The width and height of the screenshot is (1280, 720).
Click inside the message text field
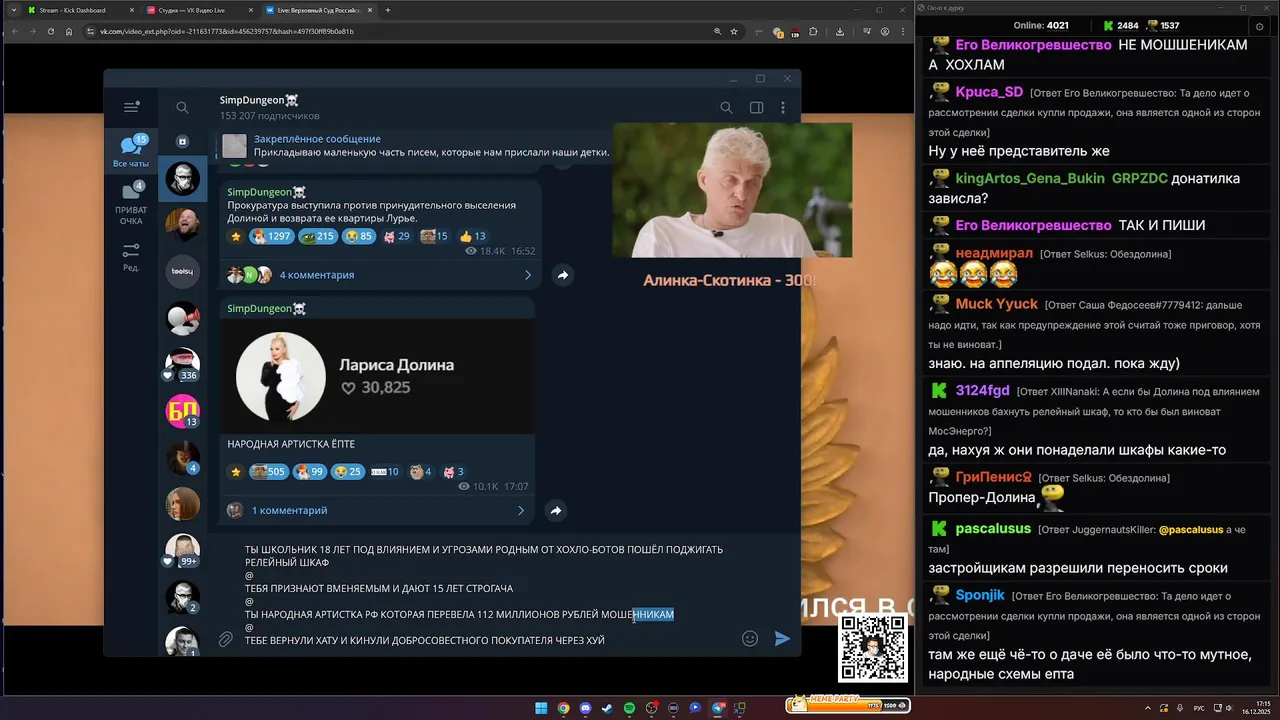[485, 595]
